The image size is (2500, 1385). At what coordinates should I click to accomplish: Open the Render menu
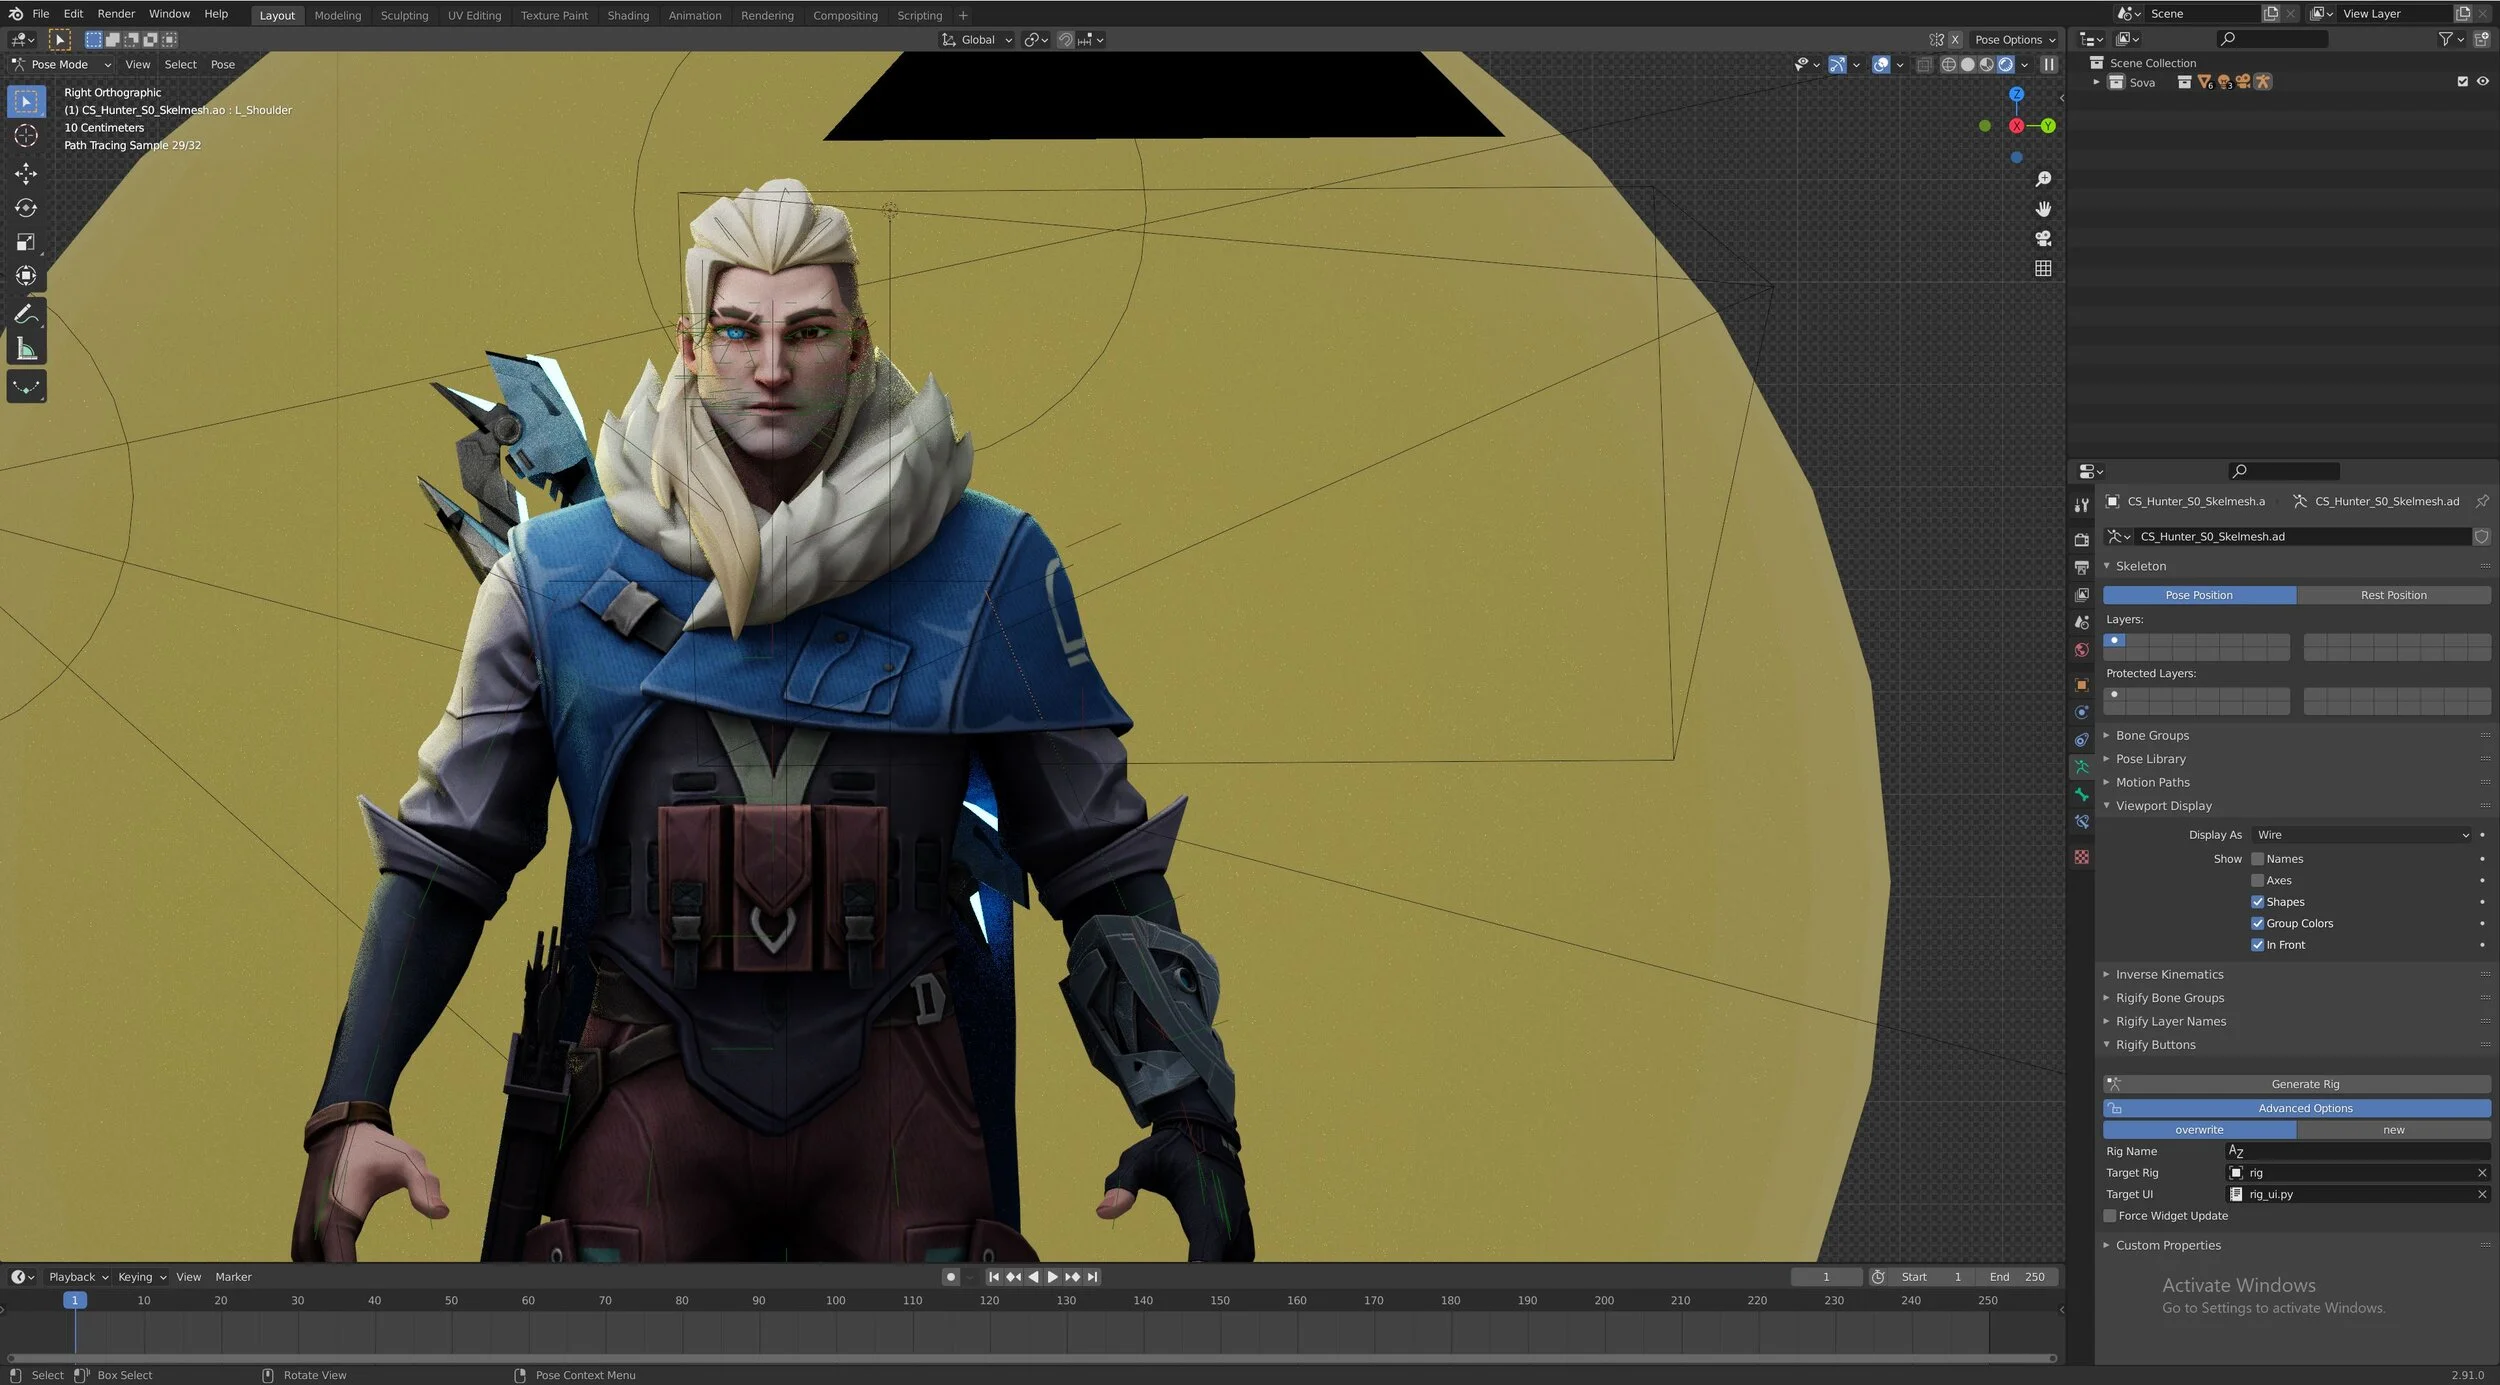point(116,14)
